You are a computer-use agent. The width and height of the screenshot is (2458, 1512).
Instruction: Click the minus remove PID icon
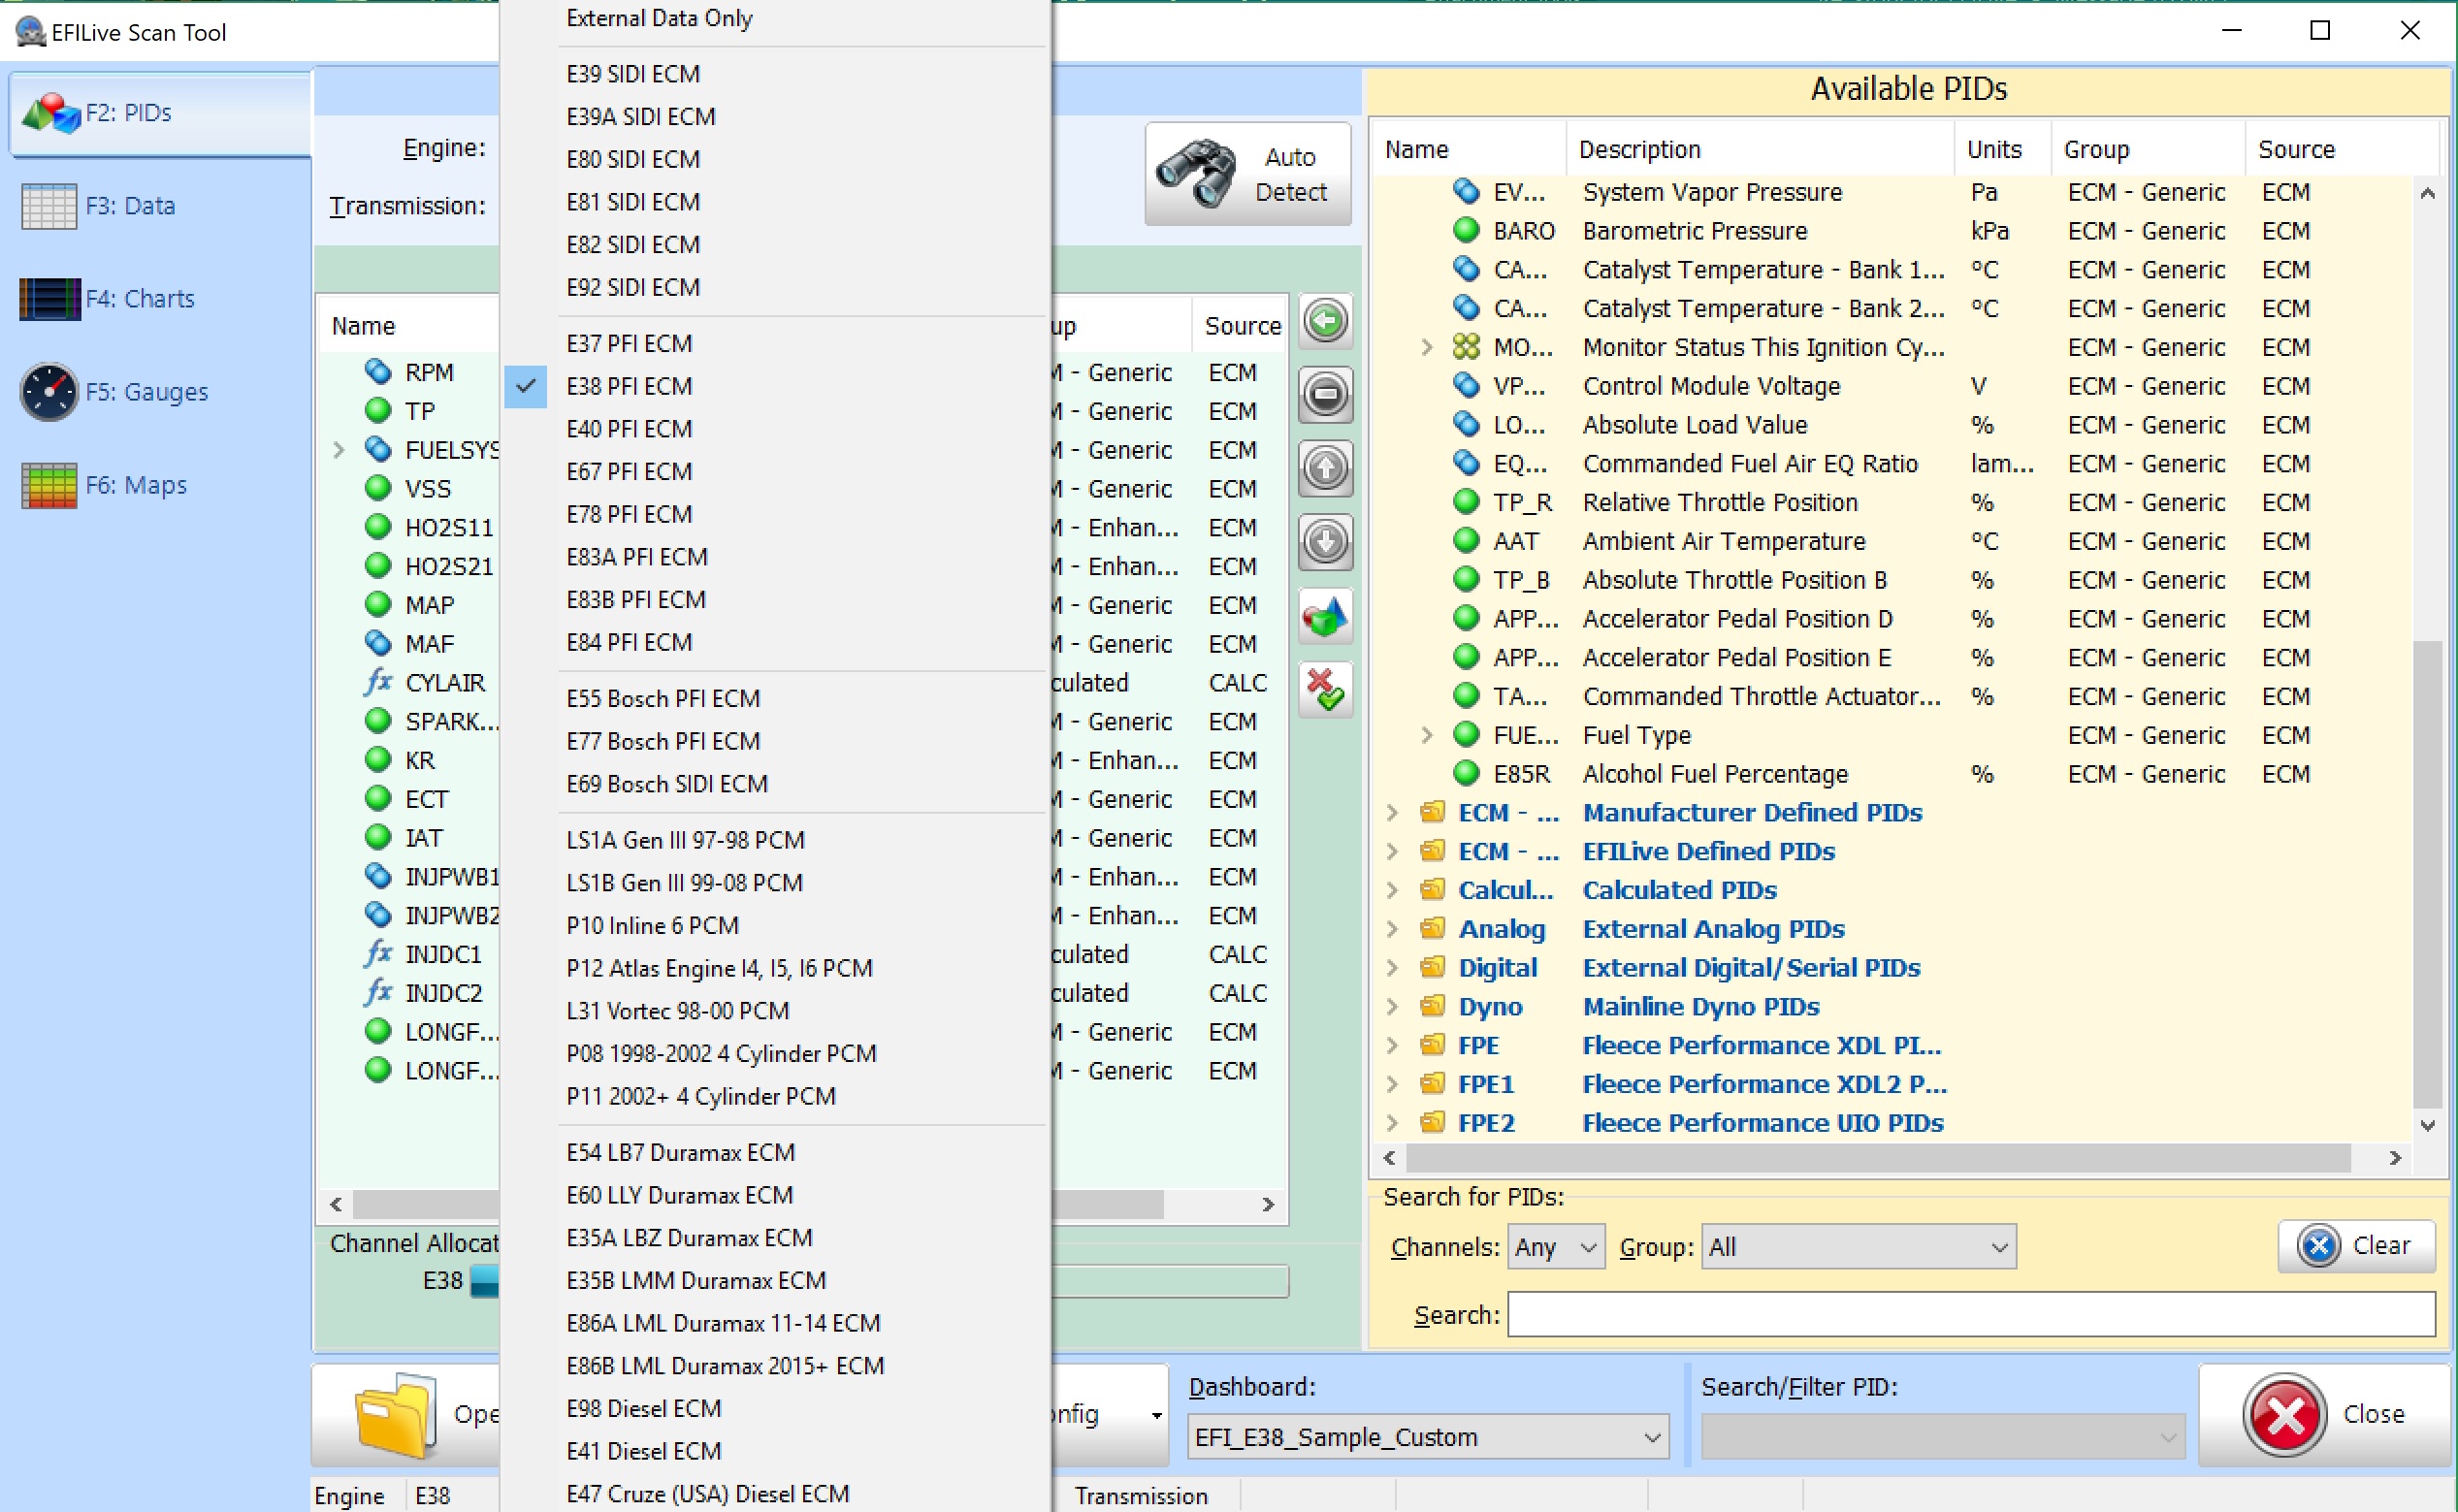(1325, 395)
